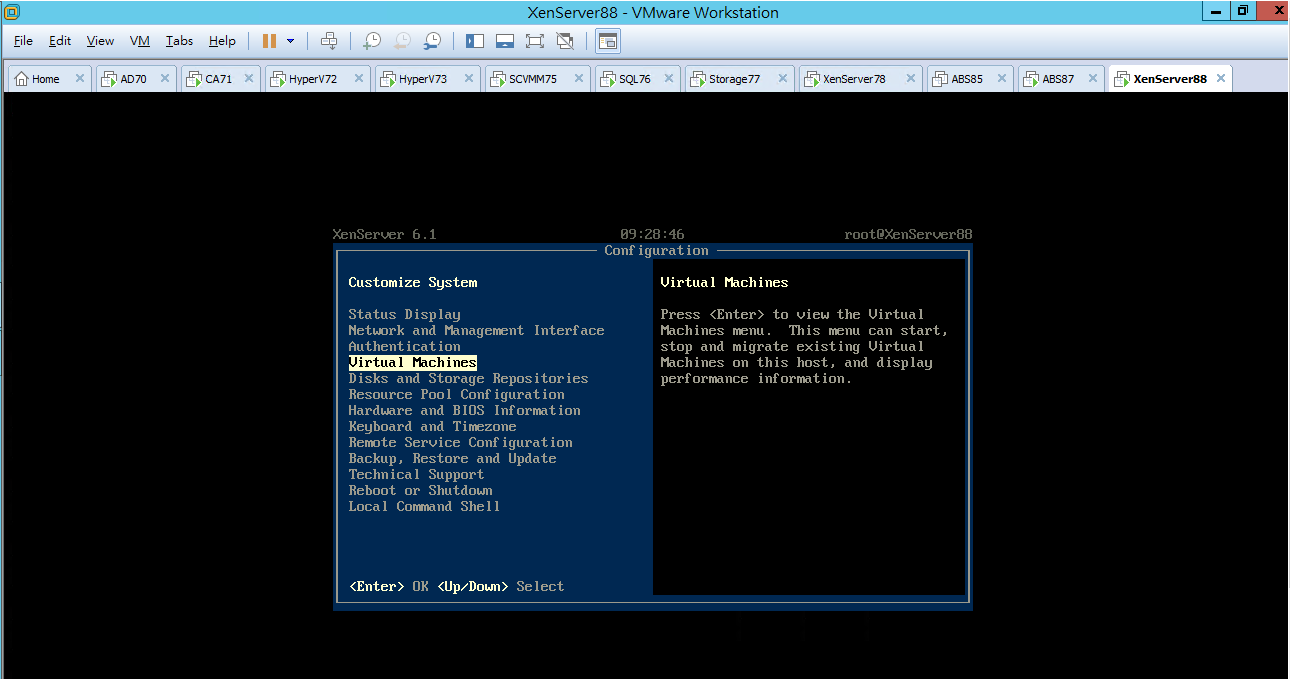Image resolution: width=1290 pixels, height=679 pixels.
Task: Click the Unity mode icon
Action: [x=565, y=41]
